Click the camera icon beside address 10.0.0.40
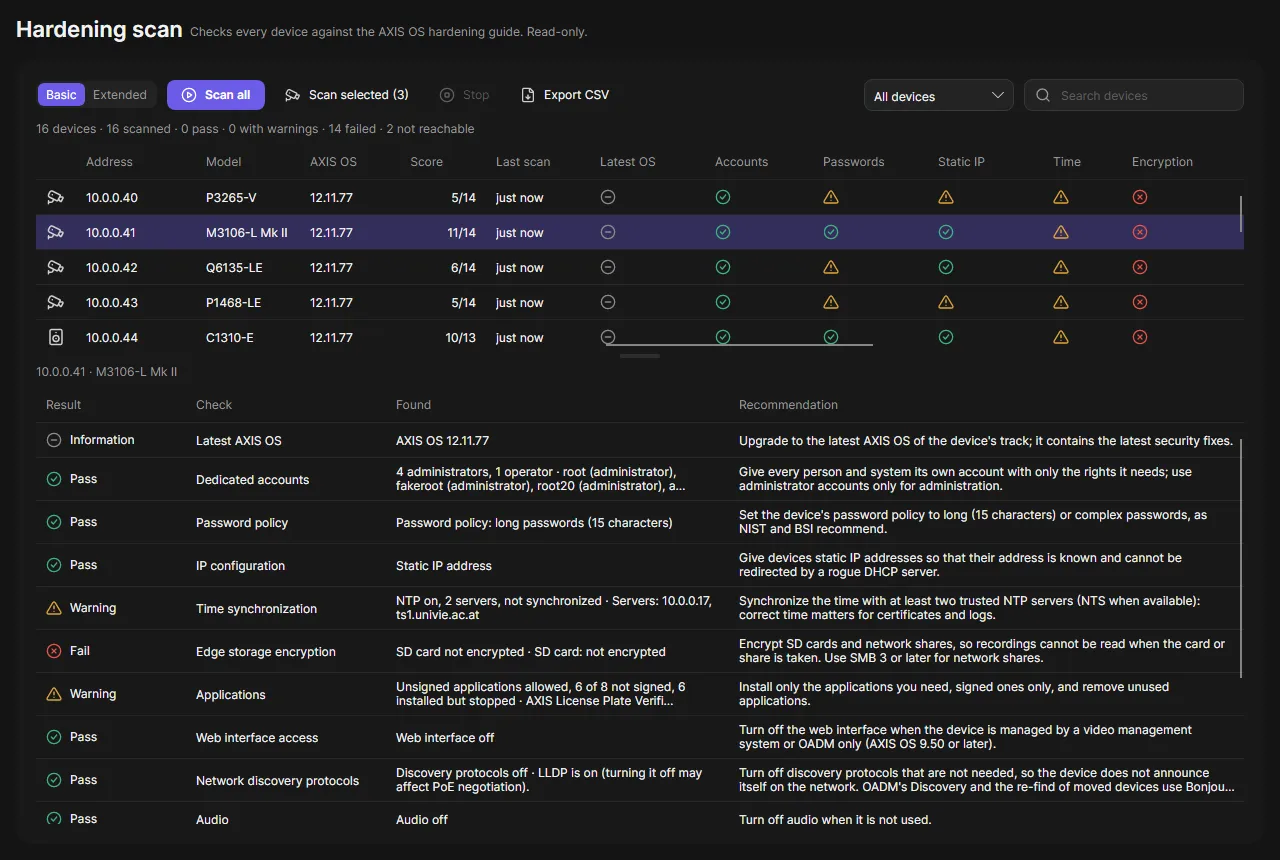The image size is (1280, 860). (55, 198)
